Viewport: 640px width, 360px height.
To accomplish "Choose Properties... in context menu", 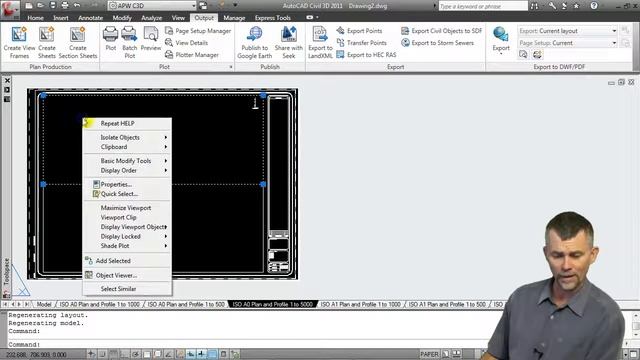I will (127, 184).
